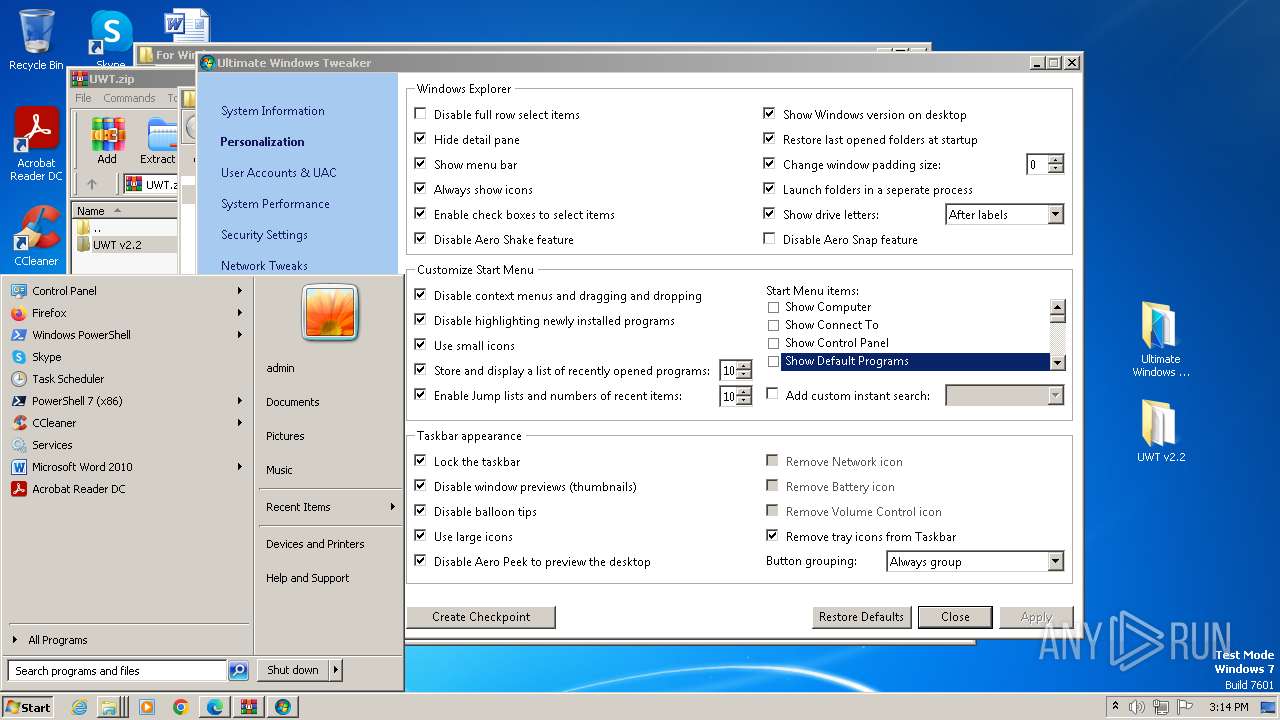Open Ultimate Windows Tweaker desktop folder
This screenshot has height=720, width=1280.
(1160, 338)
